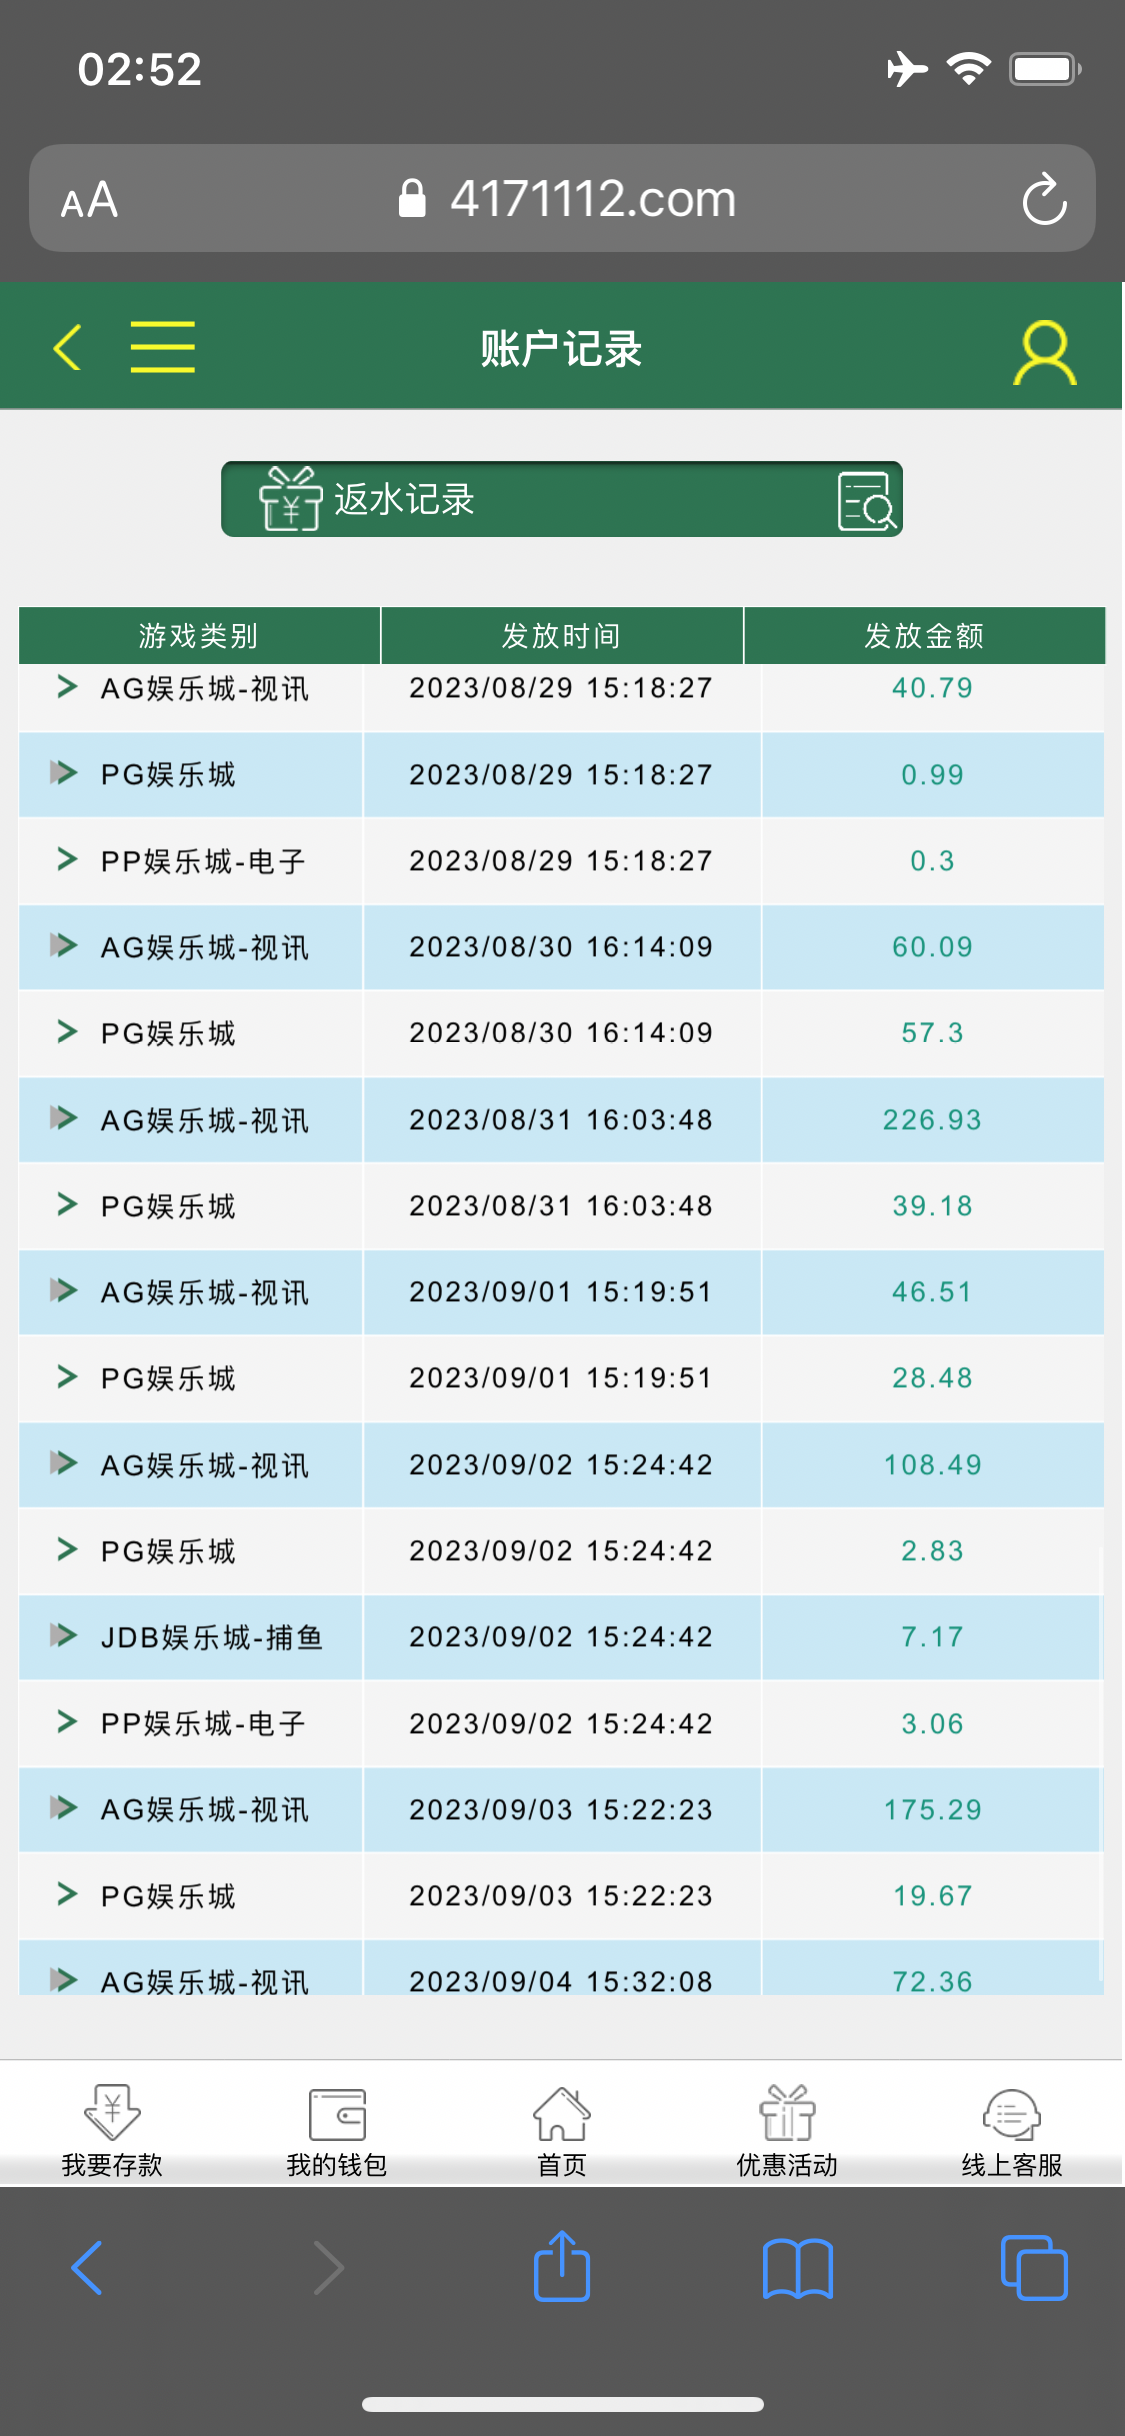Tap the search records icon in rebate bar
Screen dimensions: 1125x2436
click(865, 500)
